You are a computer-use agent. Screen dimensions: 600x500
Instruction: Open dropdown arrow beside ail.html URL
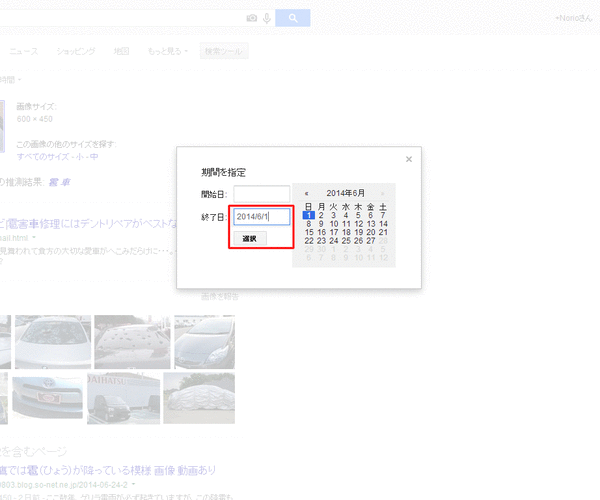[34, 238]
